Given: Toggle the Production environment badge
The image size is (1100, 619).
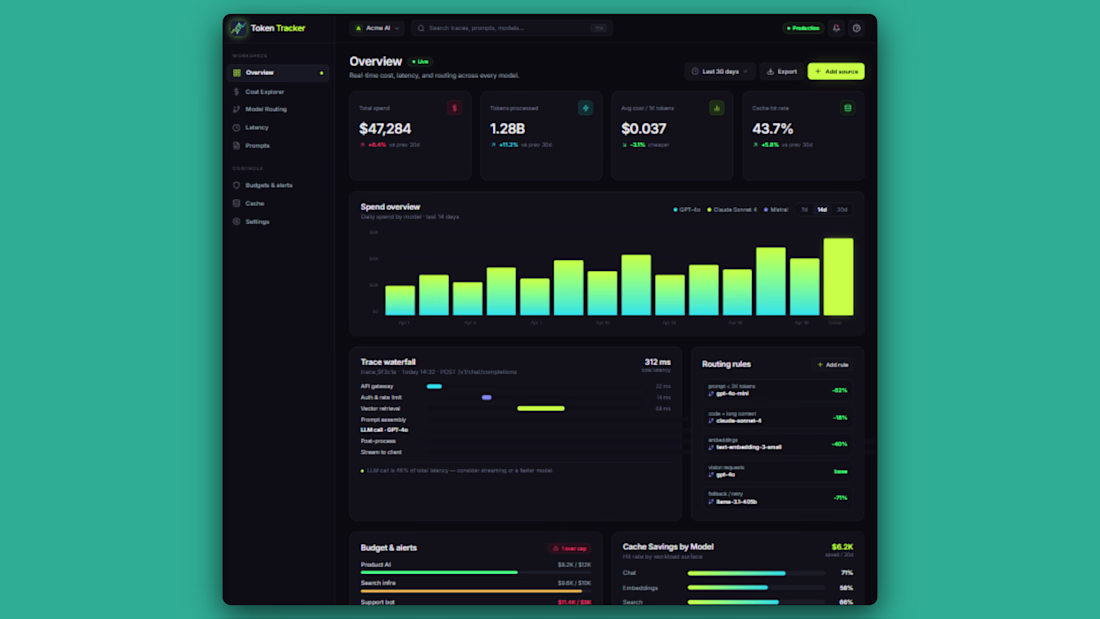Looking at the screenshot, I should pos(803,28).
